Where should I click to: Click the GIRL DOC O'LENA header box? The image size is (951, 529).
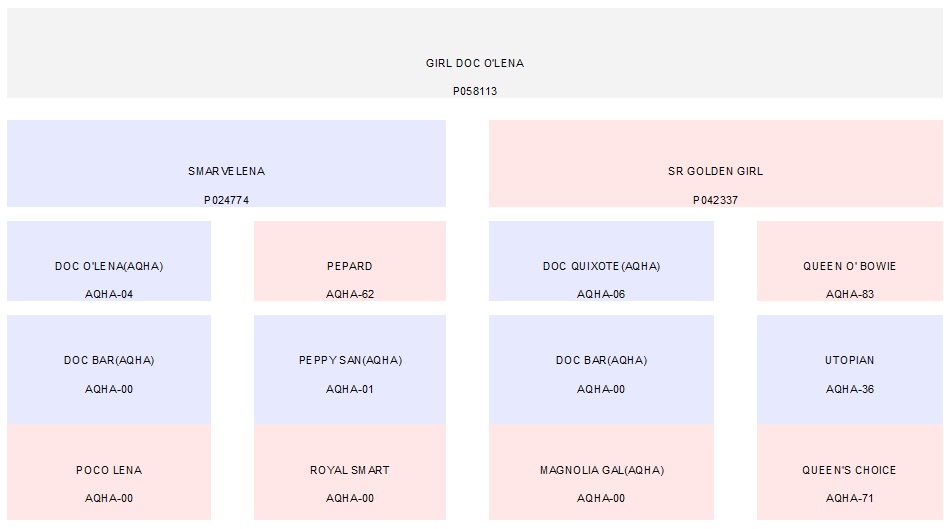click(474, 63)
